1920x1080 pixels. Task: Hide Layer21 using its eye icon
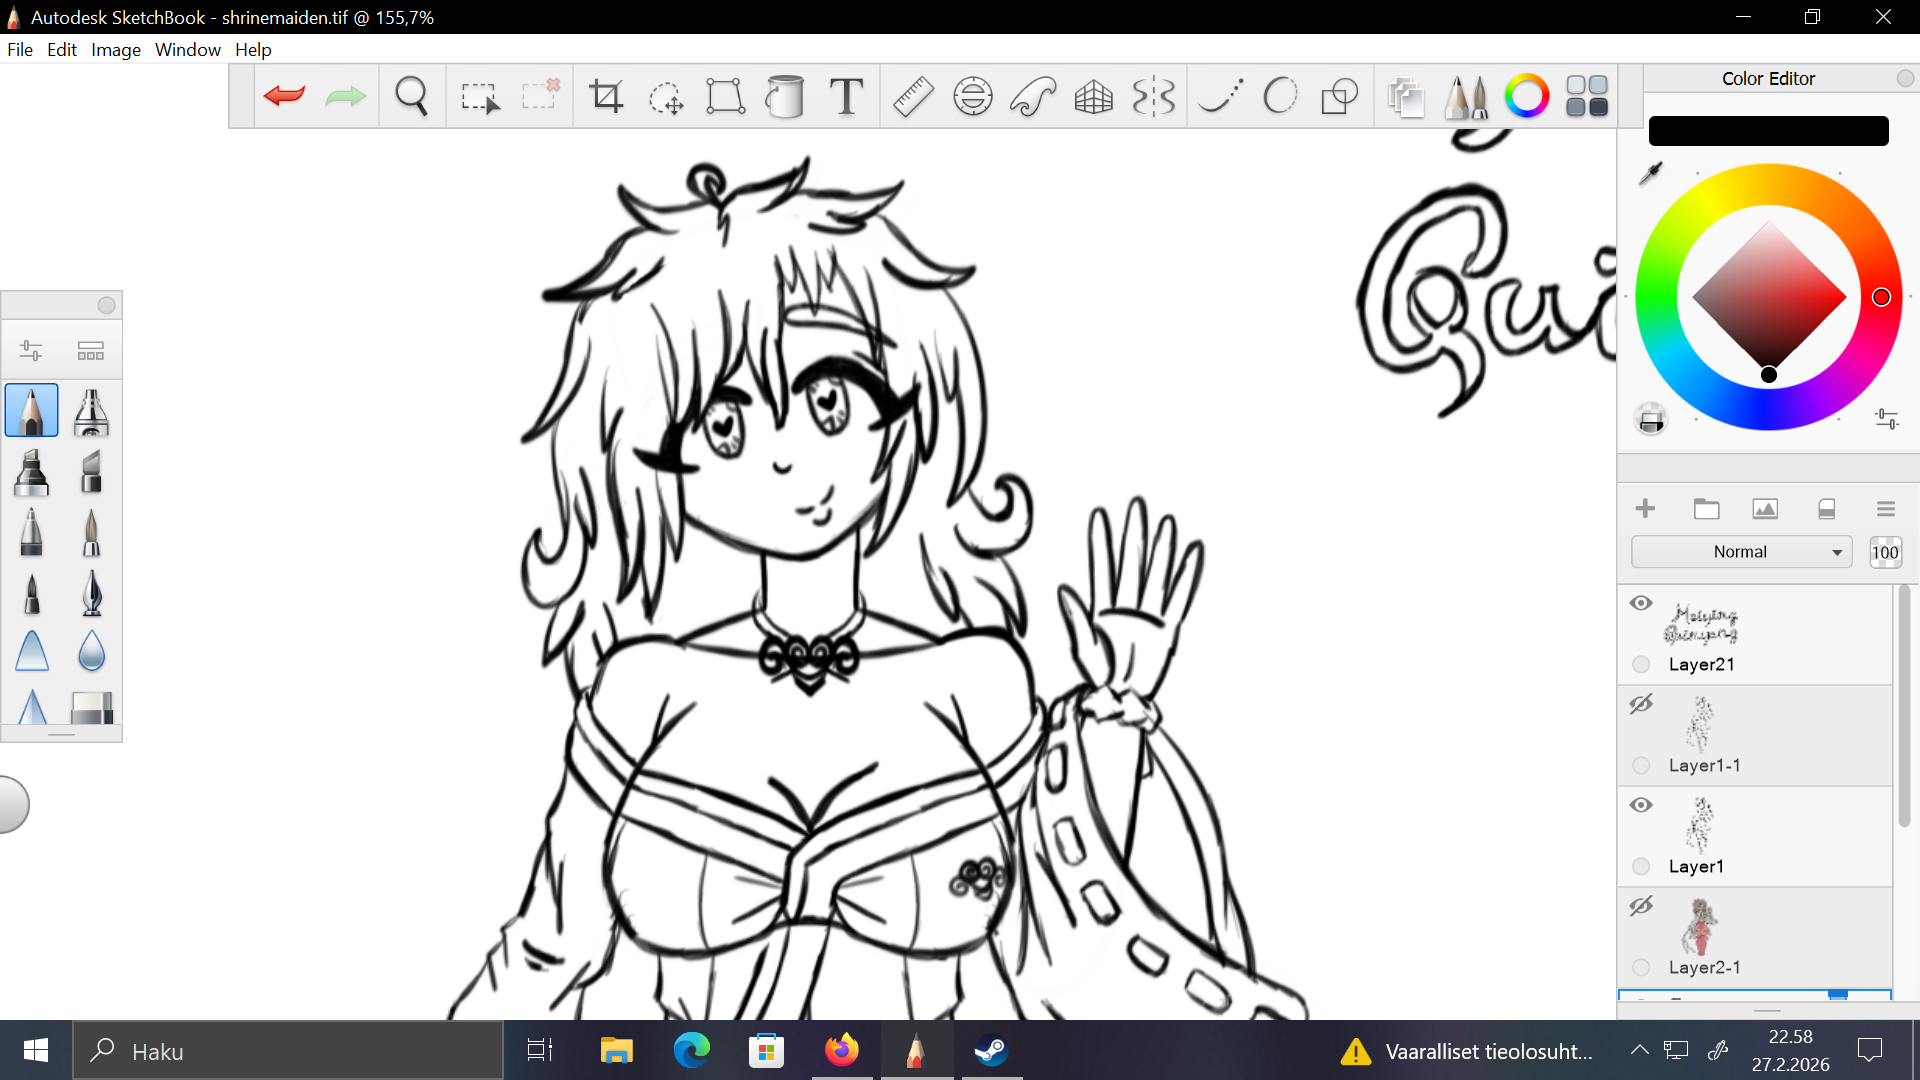1641,603
